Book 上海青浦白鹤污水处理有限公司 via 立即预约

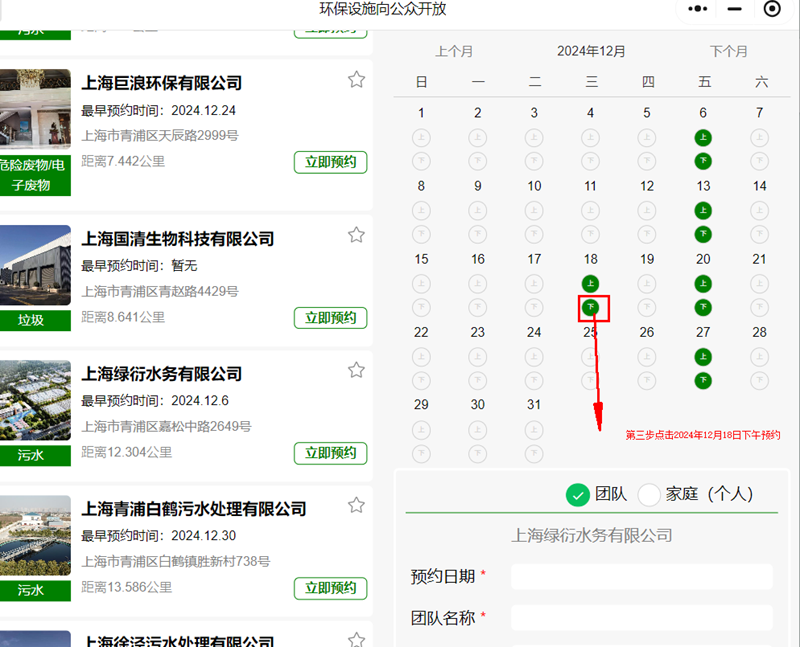pos(331,588)
